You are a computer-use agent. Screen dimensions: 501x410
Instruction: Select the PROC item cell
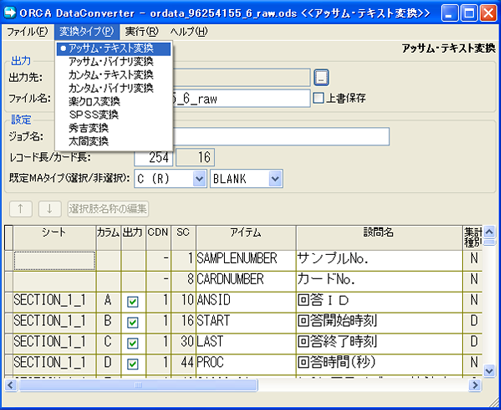tap(246, 364)
